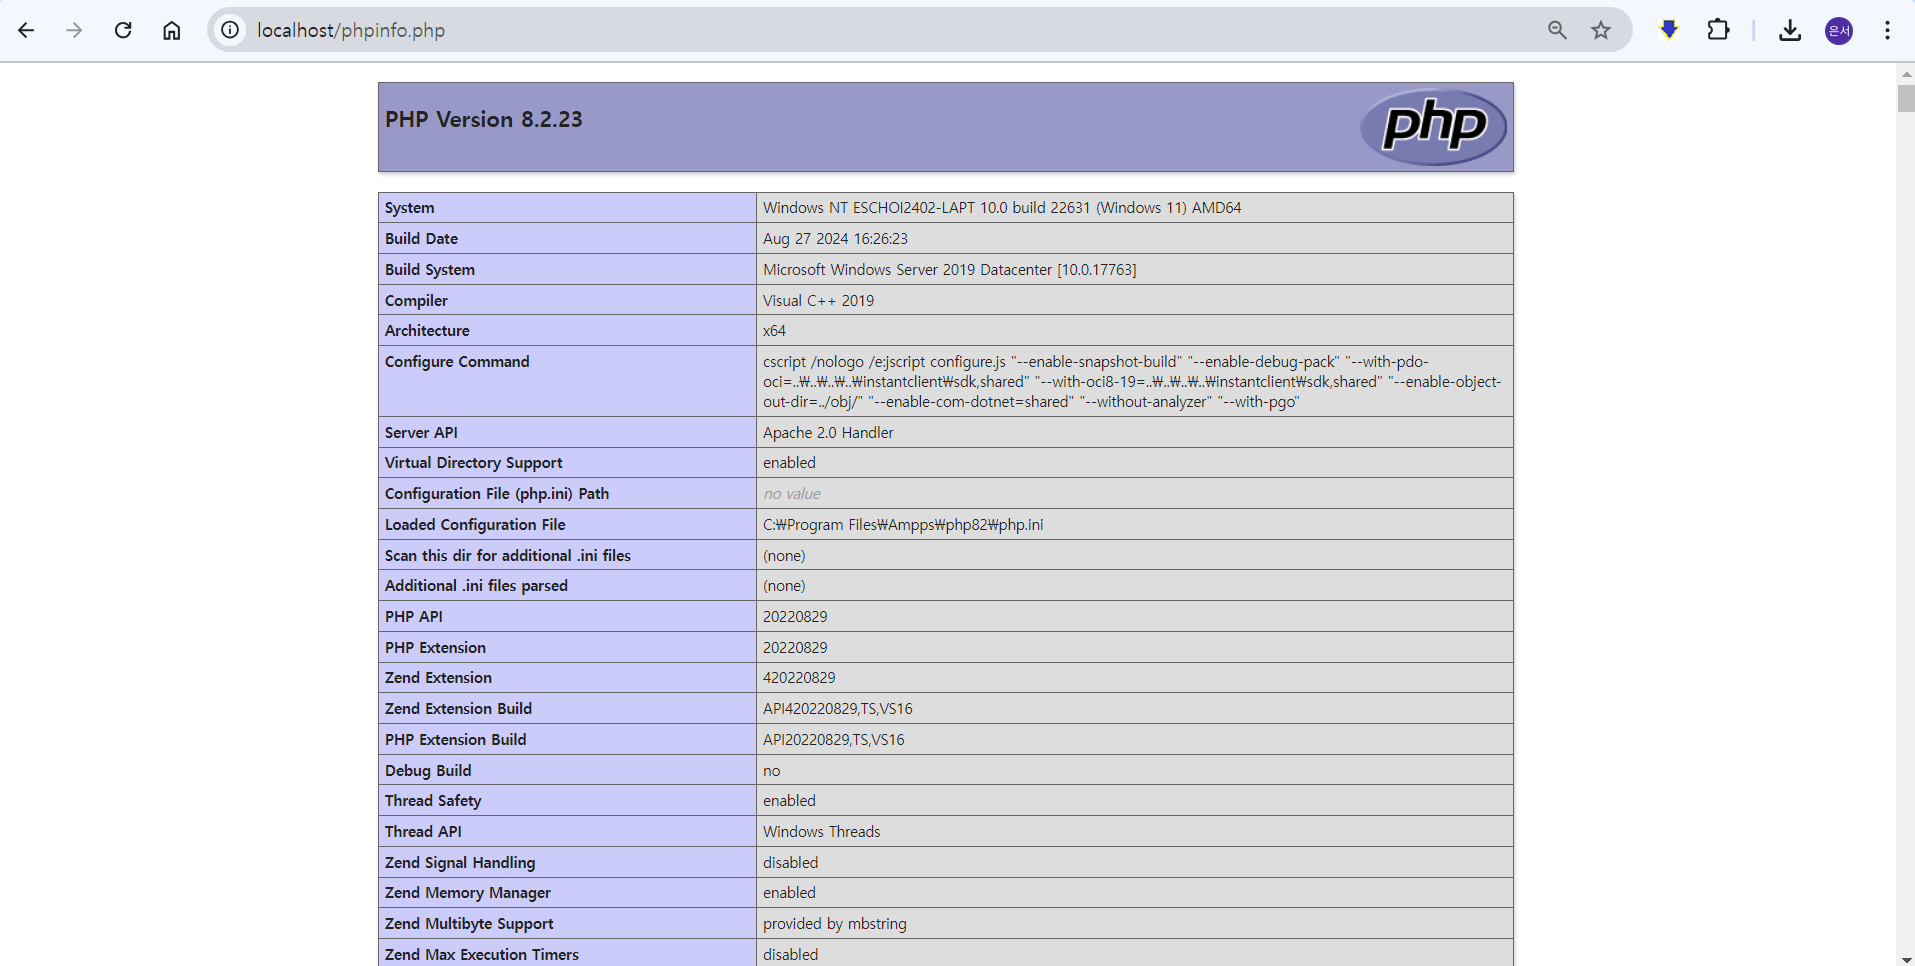The image size is (1915, 966).
Task: Bookmark this page with the star
Action: point(1601,30)
